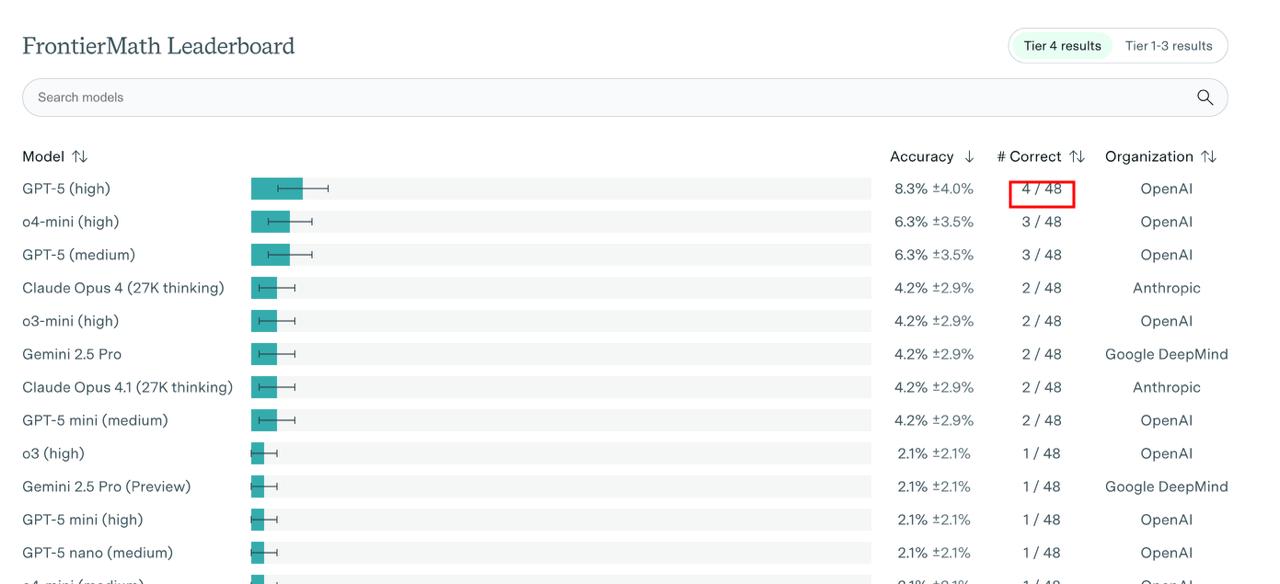Sort by # Correct arrows icon
Viewport: 1280px width, 584px height.
1077,157
